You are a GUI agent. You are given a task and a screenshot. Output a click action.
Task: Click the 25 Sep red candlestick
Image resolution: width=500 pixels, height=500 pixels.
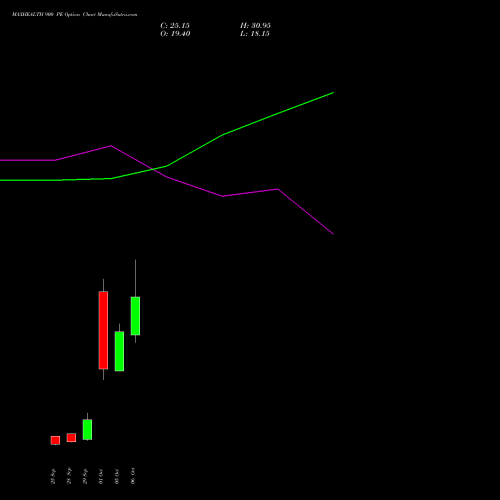55,440
